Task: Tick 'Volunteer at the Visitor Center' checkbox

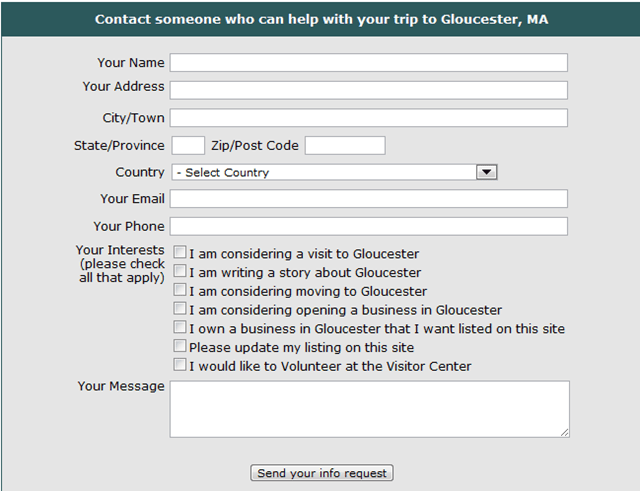Action: click(x=180, y=365)
